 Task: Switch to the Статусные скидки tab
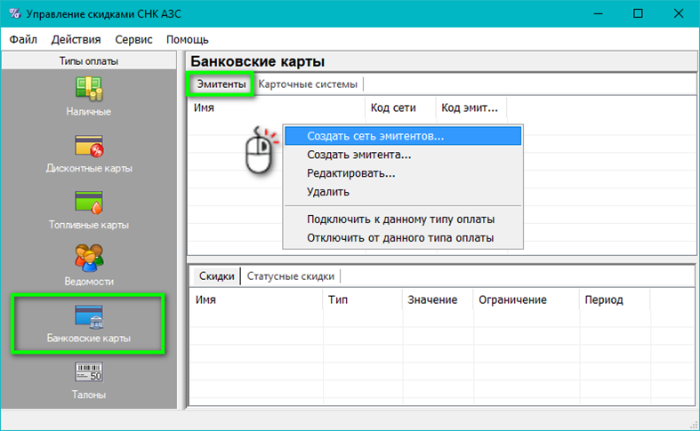coord(290,276)
